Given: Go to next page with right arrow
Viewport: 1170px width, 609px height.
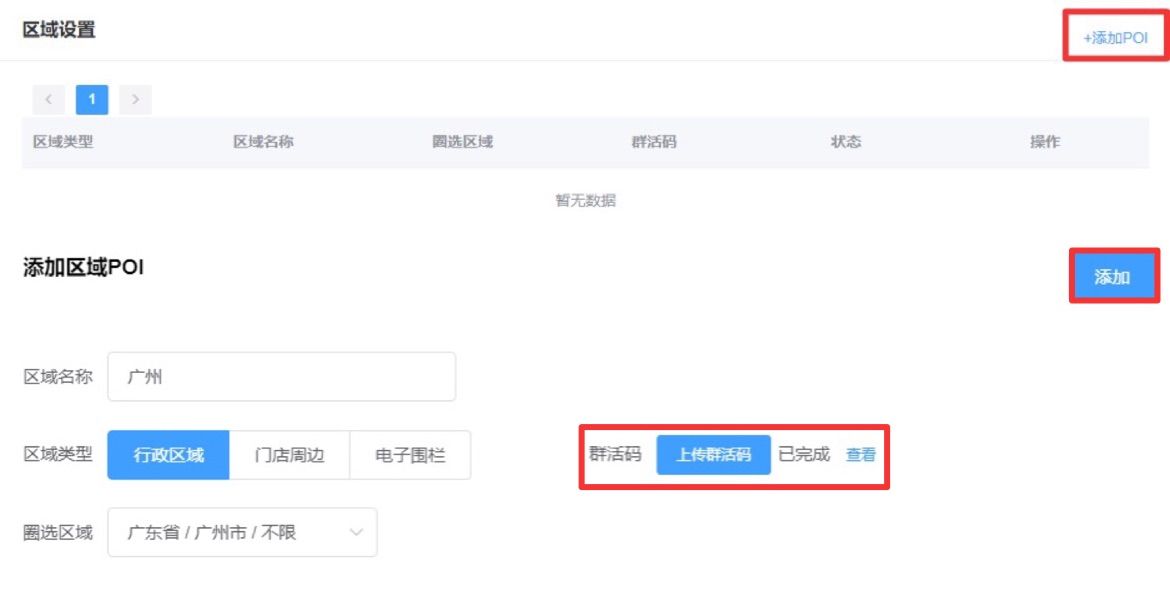Looking at the screenshot, I should [x=135, y=99].
